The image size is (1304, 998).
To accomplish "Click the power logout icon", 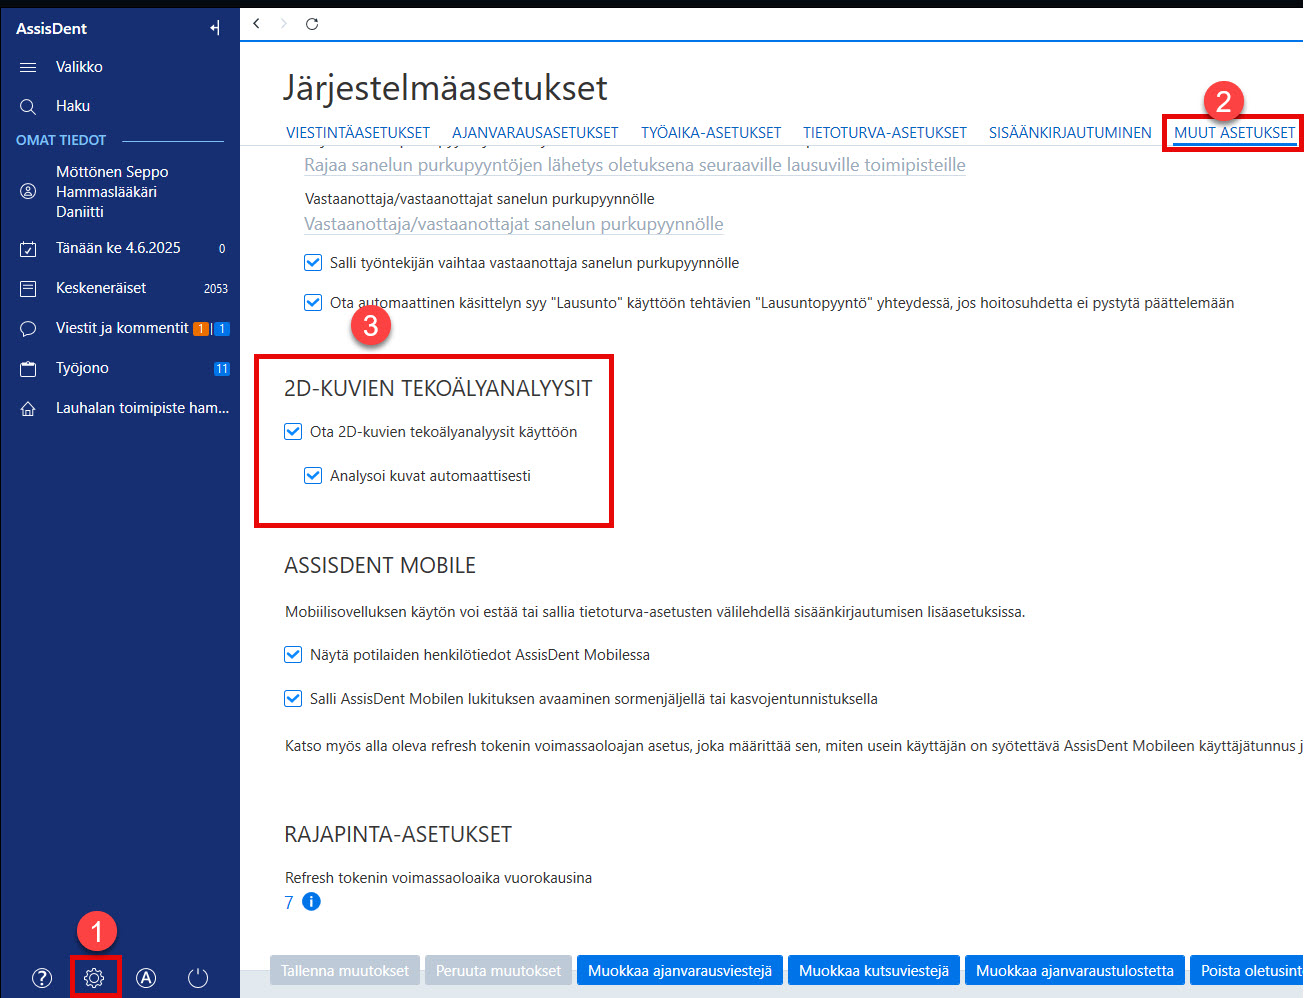I will pyautogui.click(x=198, y=978).
